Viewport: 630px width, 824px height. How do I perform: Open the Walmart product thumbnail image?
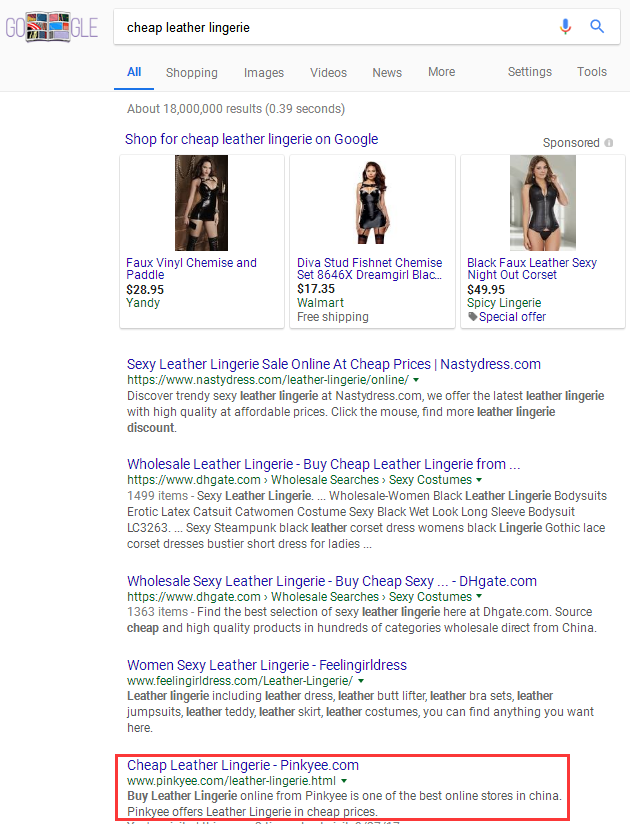372,202
